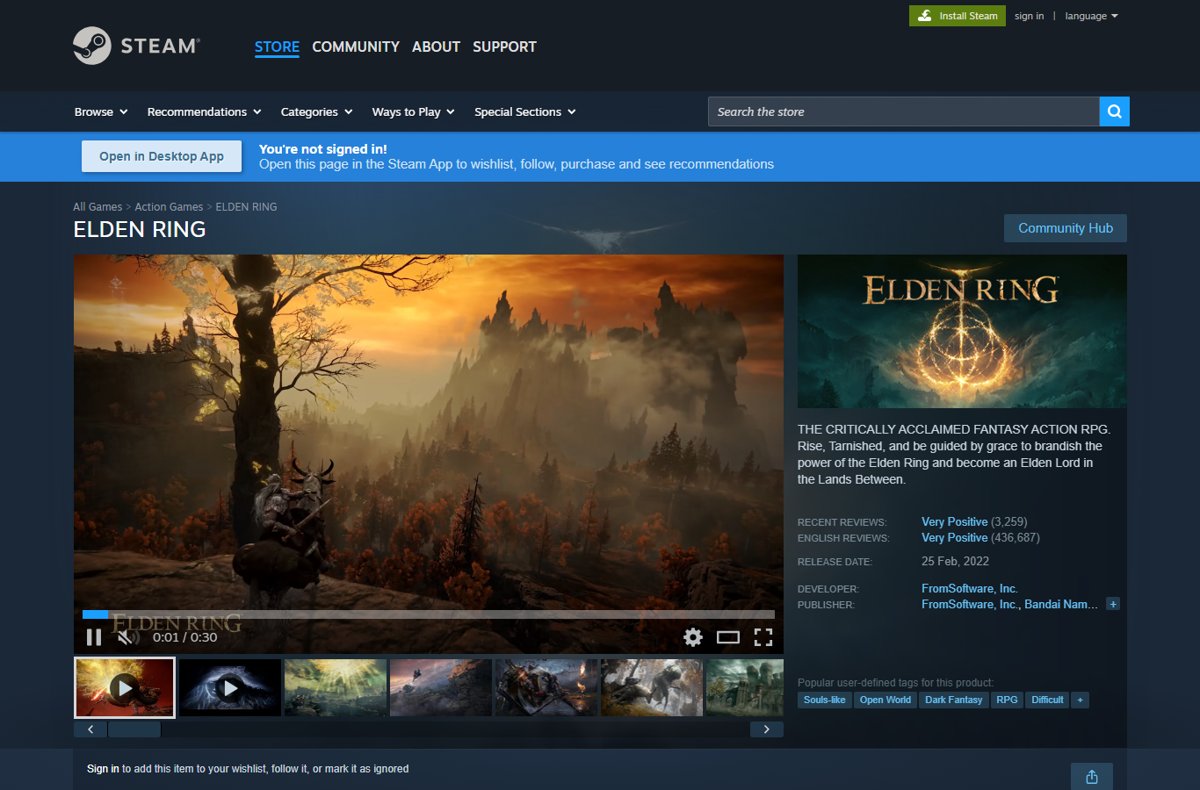Screen dimensions: 1200x790
Task: Open Ways to Play dropdown
Action: click(413, 112)
